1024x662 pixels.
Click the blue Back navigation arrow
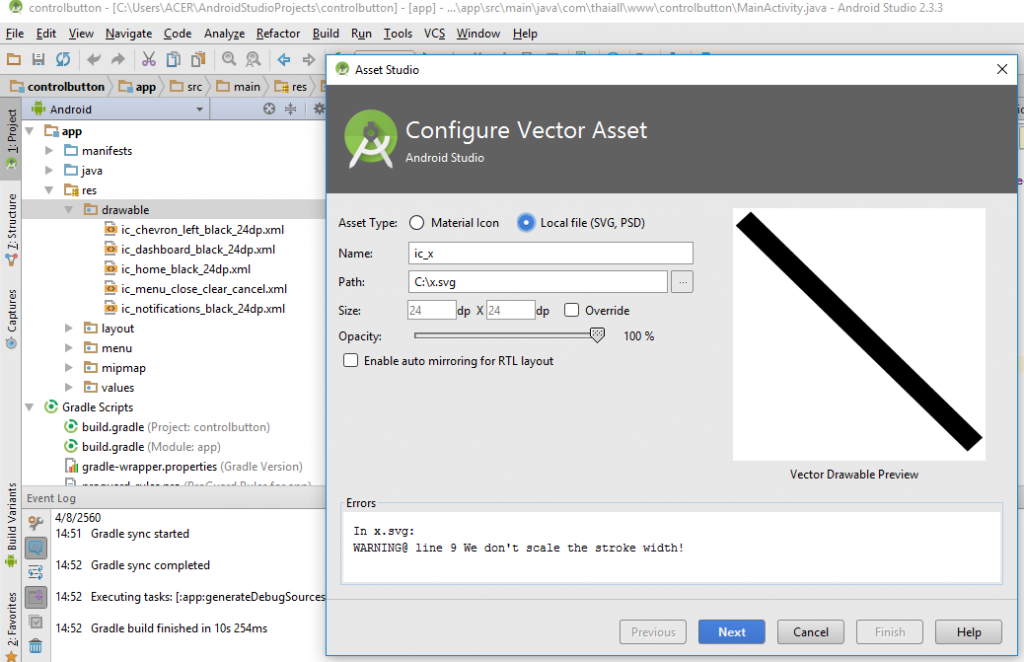(284, 59)
